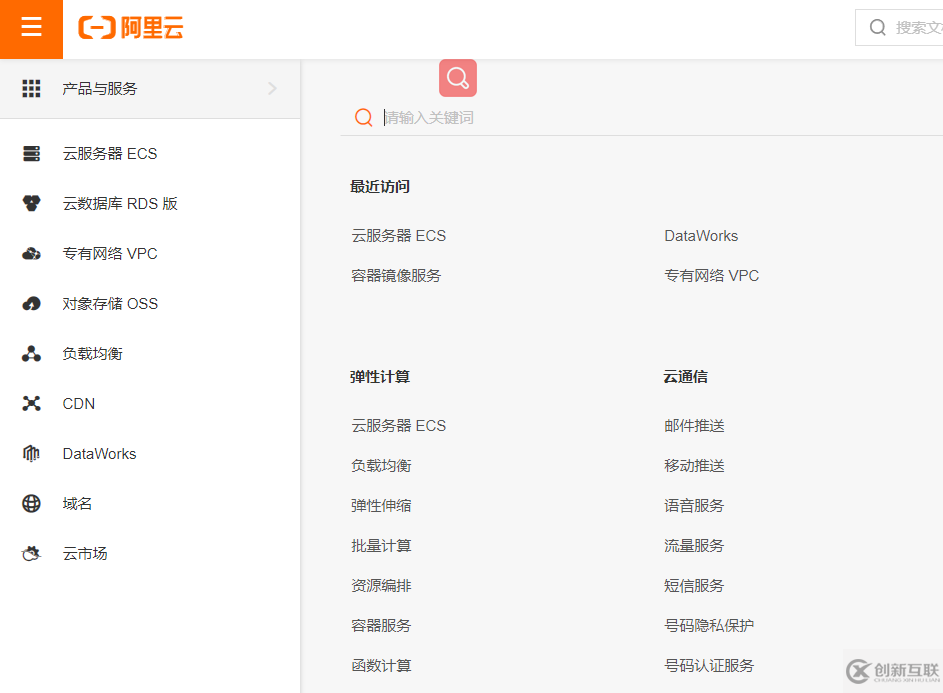Click the 云通信 category heading
Viewport: 943px width, 693px height.
[x=686, y=377]
